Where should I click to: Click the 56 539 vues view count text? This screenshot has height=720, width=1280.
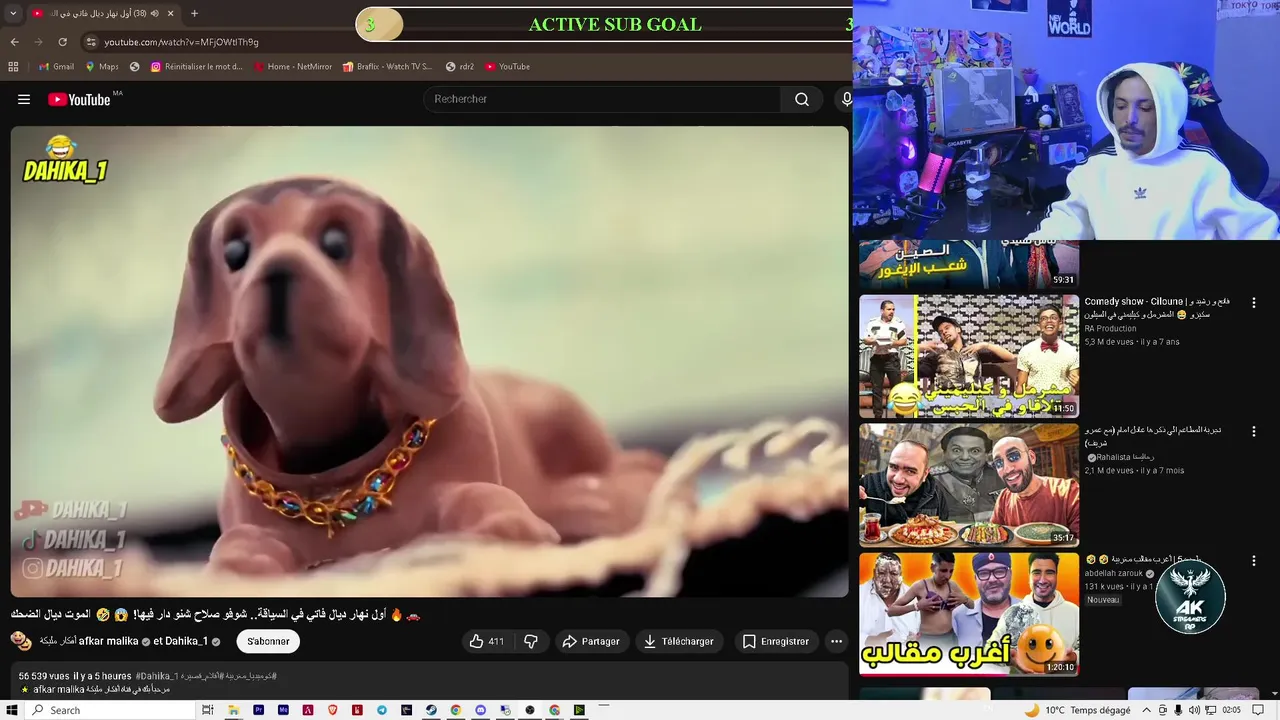[43, 676]
